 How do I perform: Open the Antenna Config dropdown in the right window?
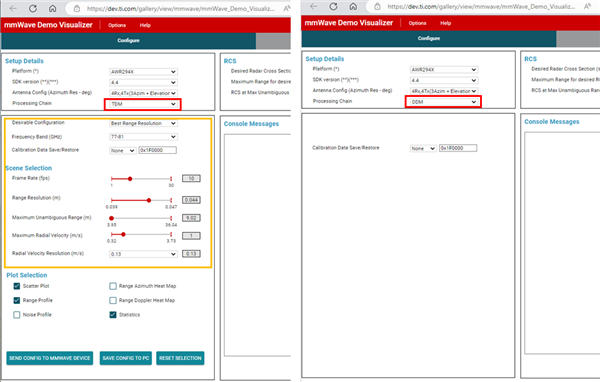point(444,91)
